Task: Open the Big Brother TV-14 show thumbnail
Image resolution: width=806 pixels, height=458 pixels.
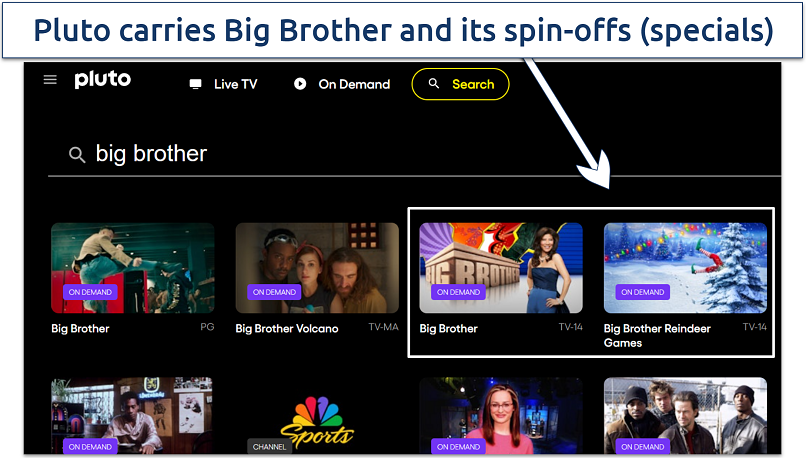Action: click(x=501, y=268)
